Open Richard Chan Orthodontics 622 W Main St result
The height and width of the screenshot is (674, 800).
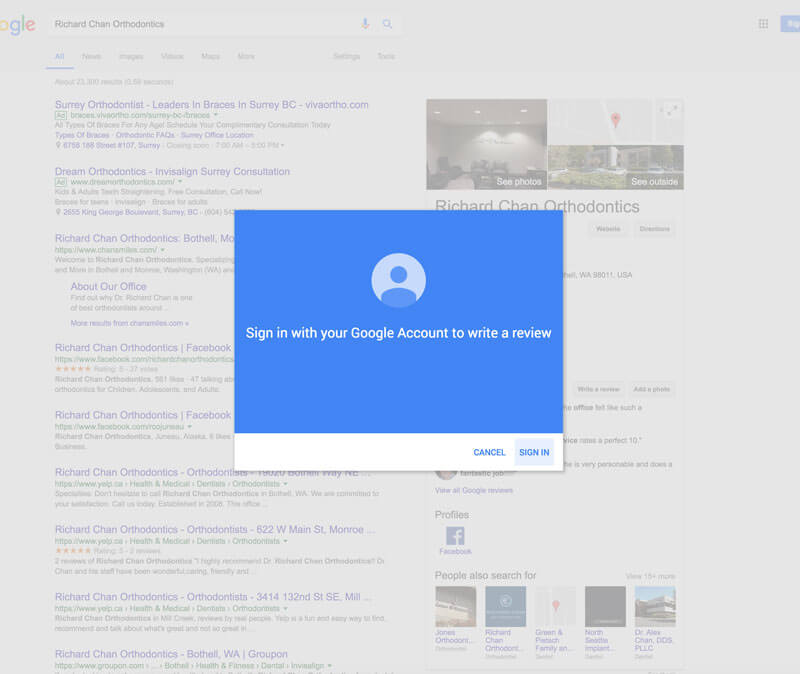214,530
